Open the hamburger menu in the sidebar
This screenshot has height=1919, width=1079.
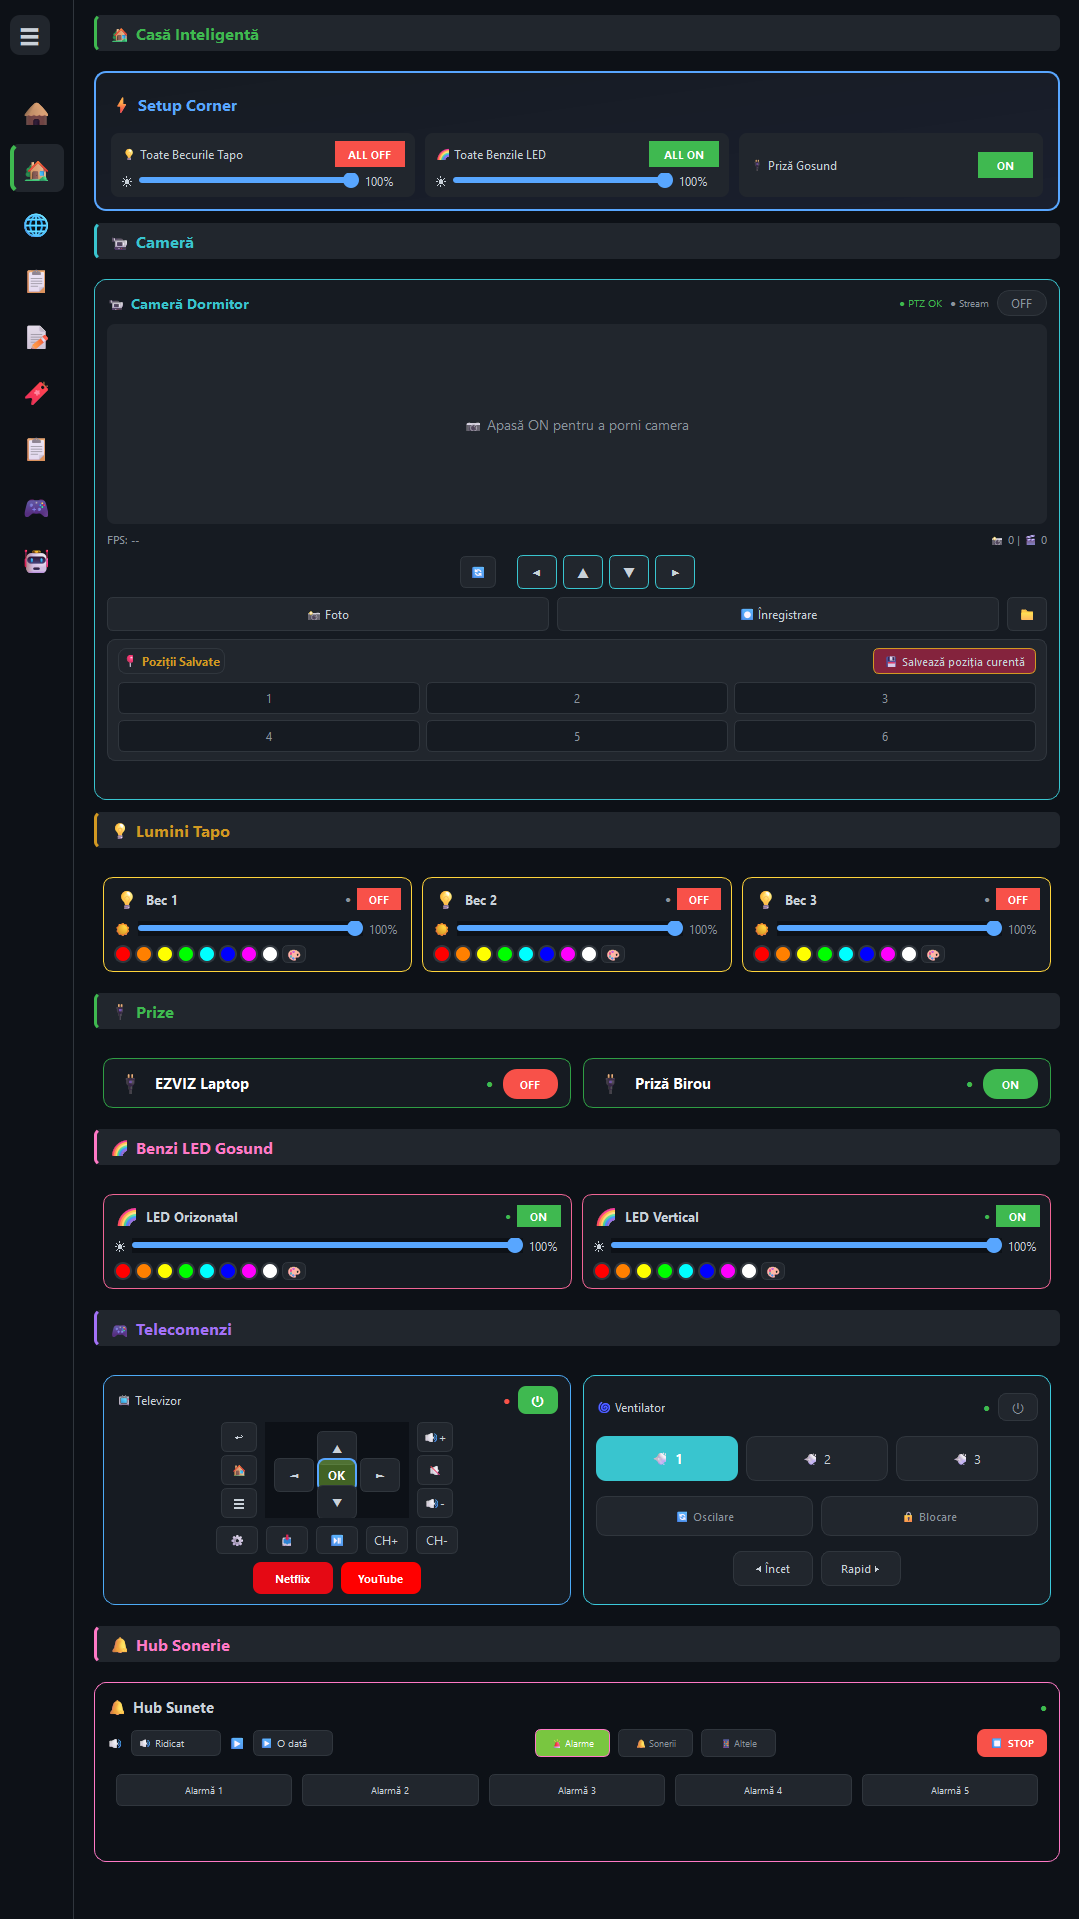[30, 36]
